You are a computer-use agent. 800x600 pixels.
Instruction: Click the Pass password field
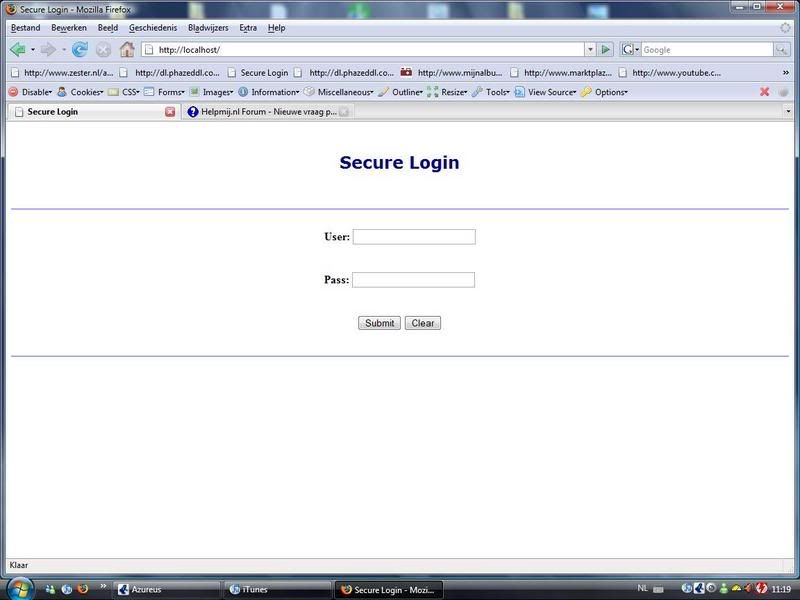[413, 280]
